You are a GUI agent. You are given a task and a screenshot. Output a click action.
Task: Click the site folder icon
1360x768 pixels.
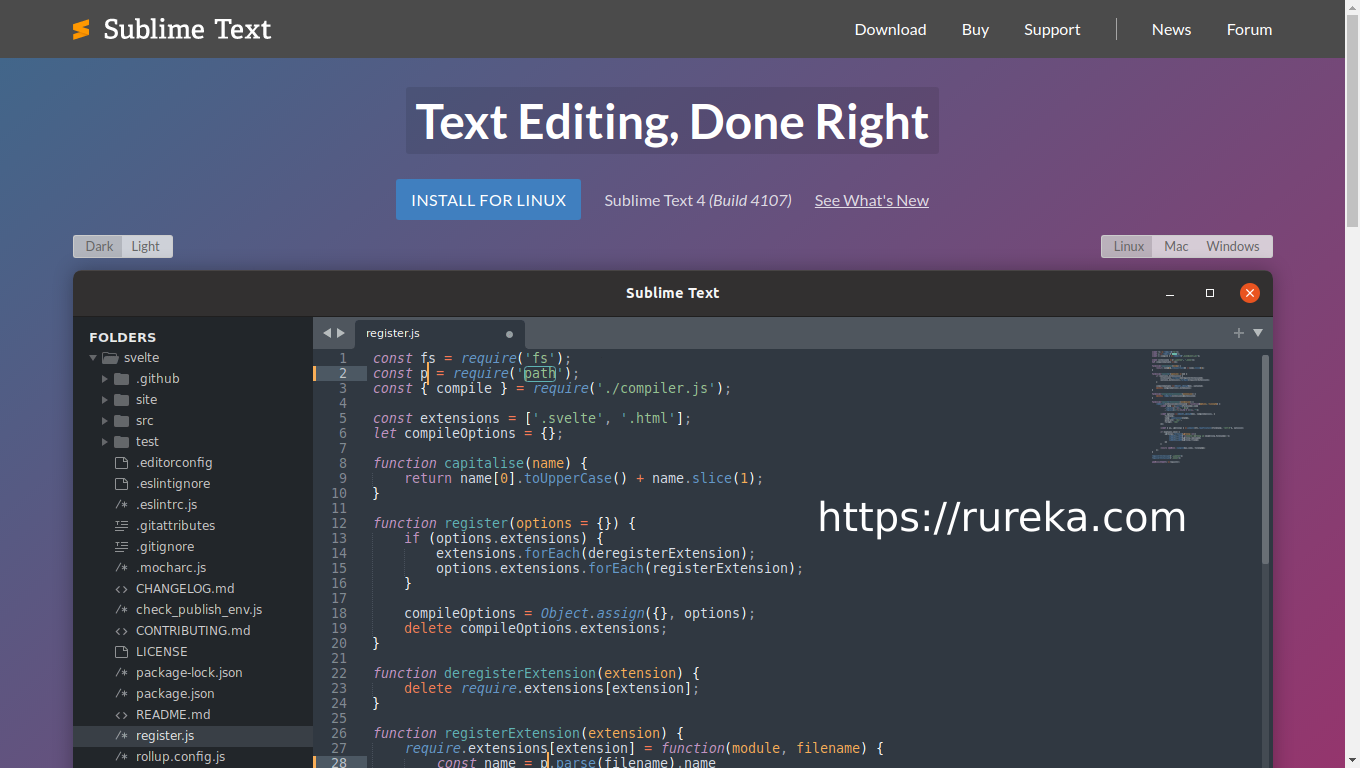(121, 400)
